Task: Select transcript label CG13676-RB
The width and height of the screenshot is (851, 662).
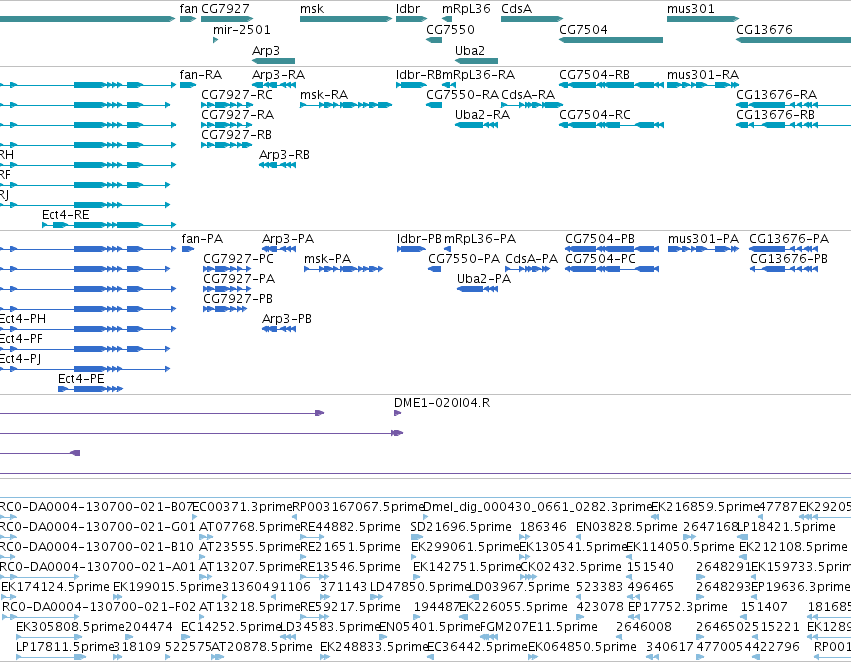Action: [x=776, y=114]
